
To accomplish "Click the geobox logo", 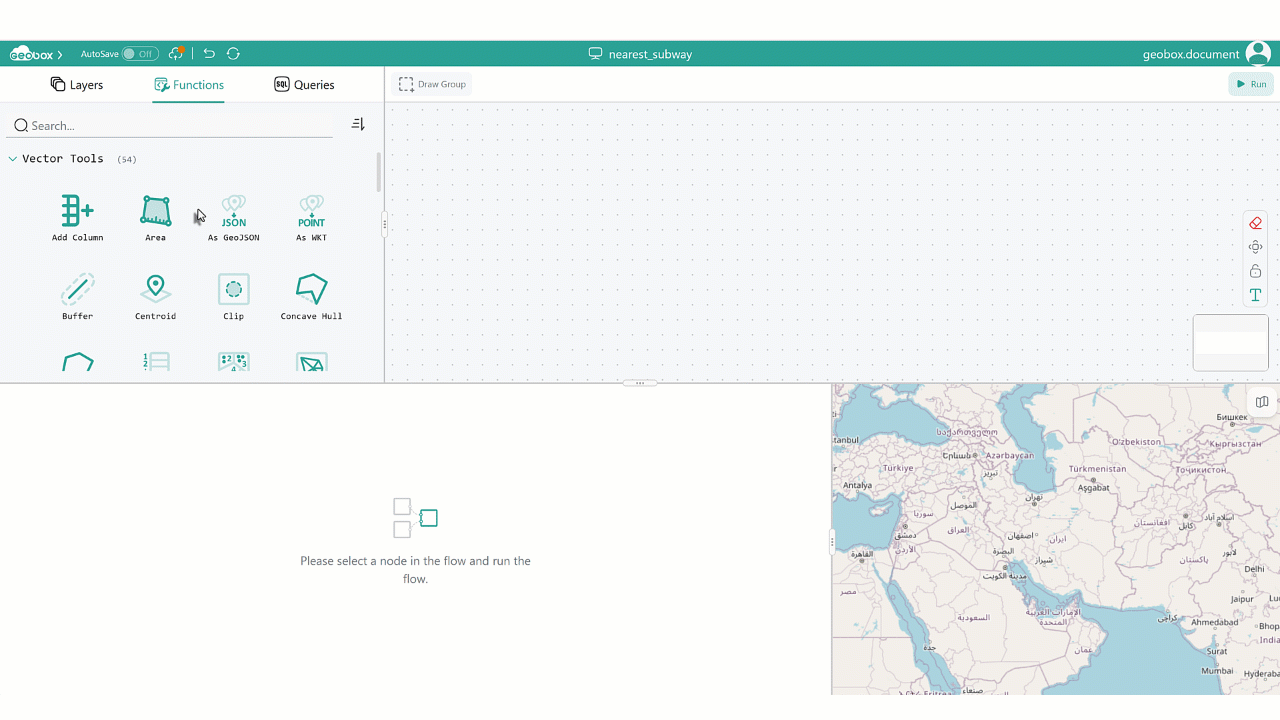I will coord(31,54).
